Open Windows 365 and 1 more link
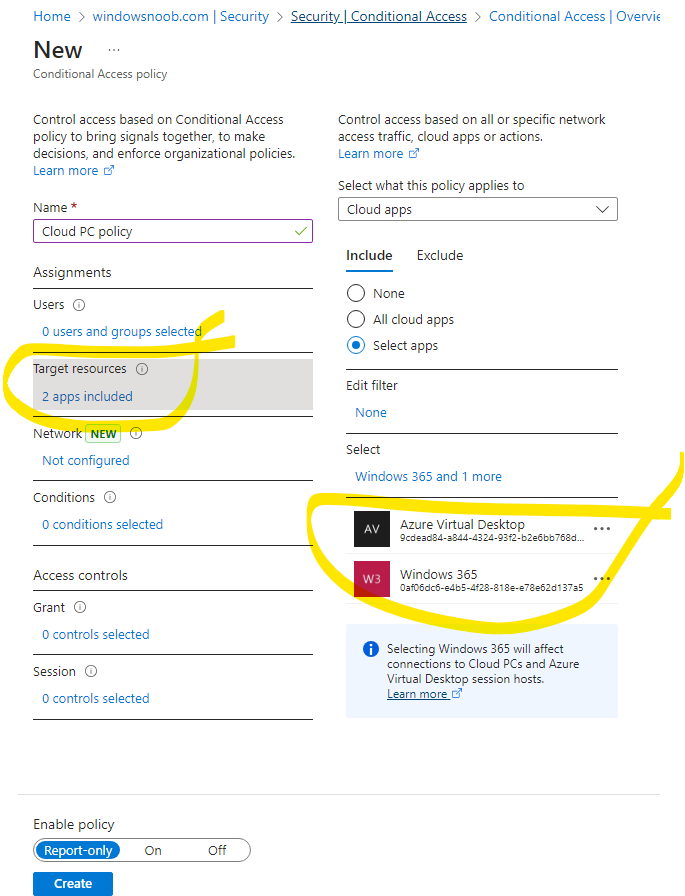 tap(428, 477)
